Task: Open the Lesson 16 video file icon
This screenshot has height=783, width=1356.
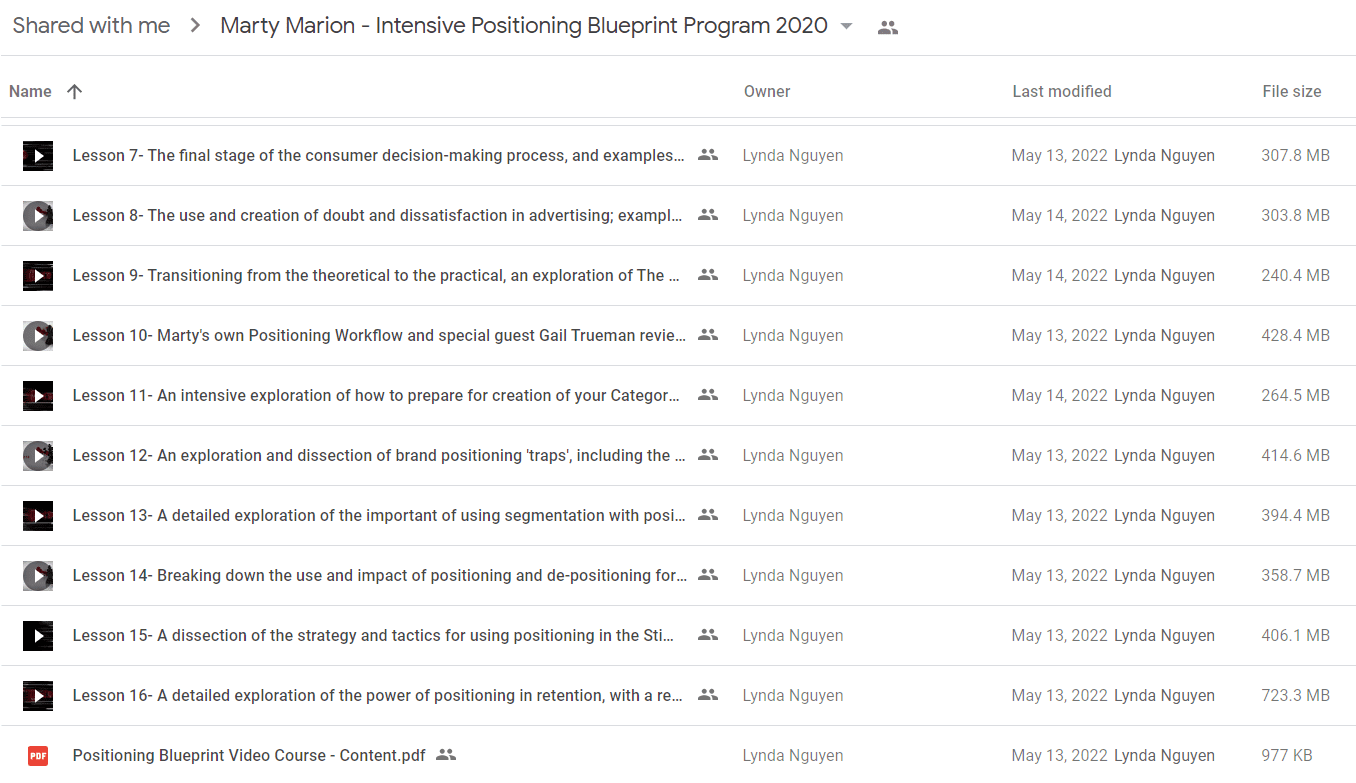Action: tap(38, 696)
